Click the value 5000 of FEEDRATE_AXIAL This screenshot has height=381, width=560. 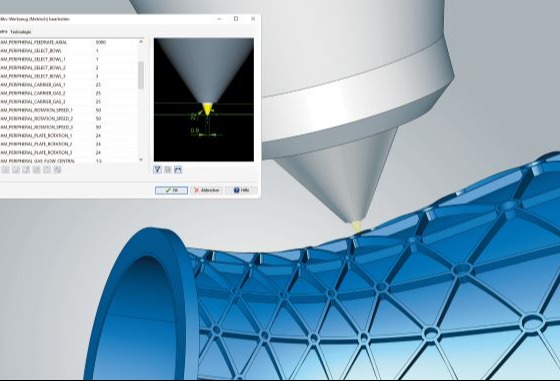click(x=101, y=42)
